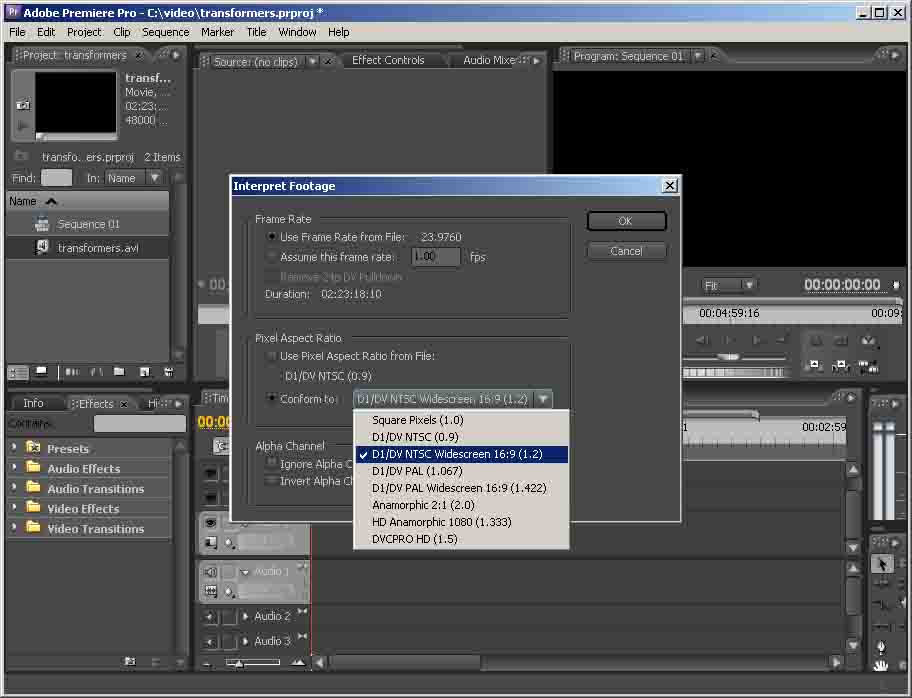
Task: Create a new Bin in Project panel
Action: (120, 372)
